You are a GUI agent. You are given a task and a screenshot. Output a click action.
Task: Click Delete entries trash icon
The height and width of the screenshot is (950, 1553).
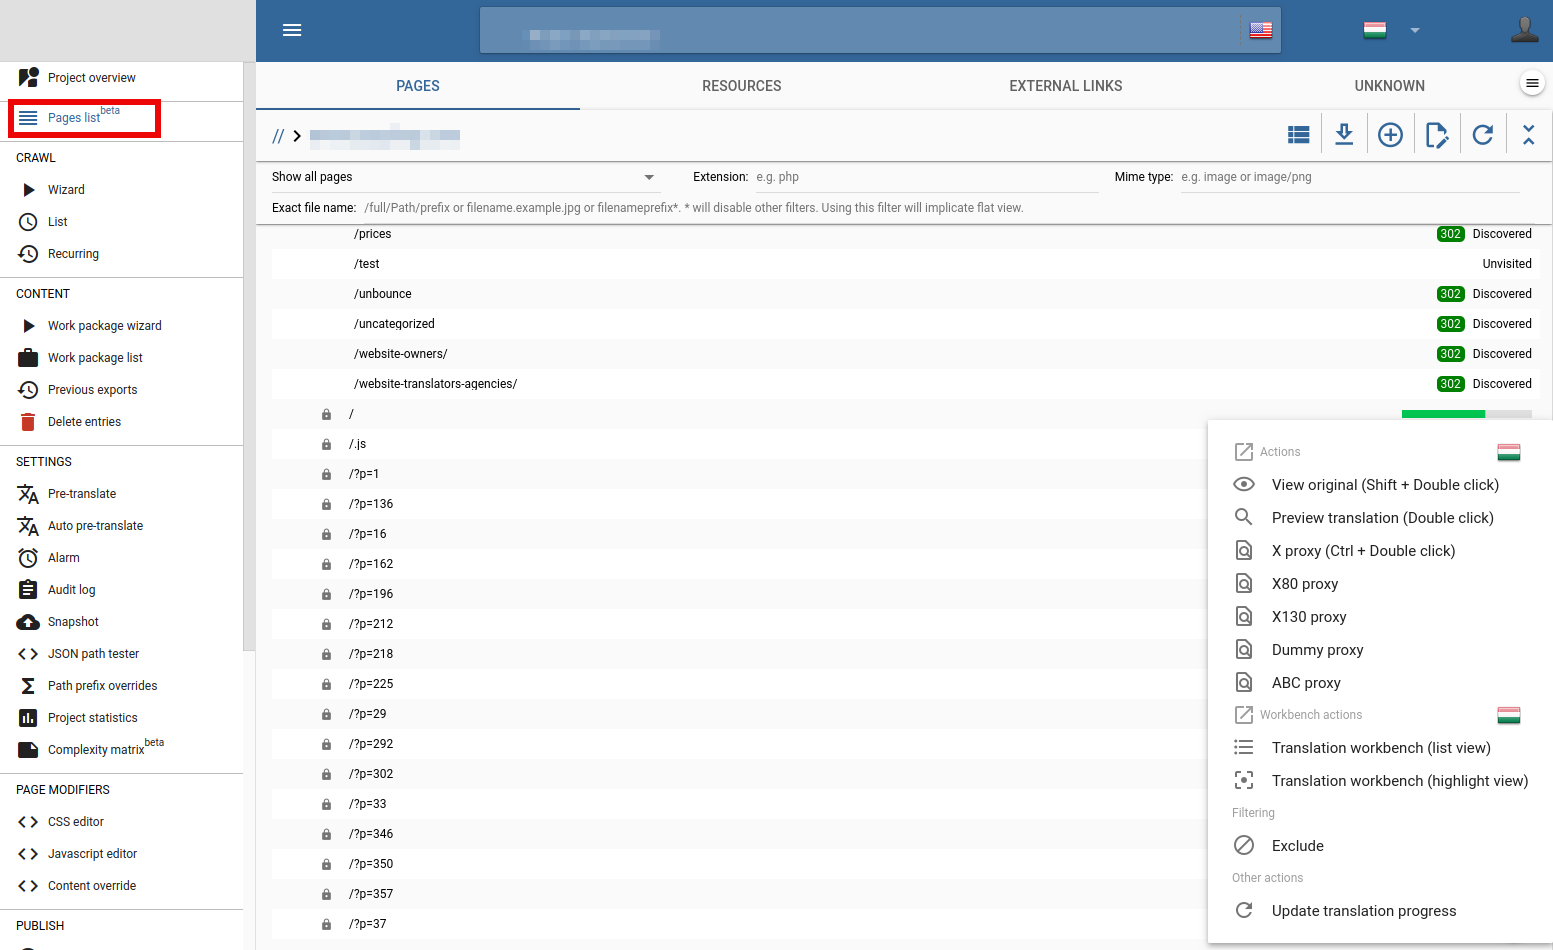tap(28, 422)
